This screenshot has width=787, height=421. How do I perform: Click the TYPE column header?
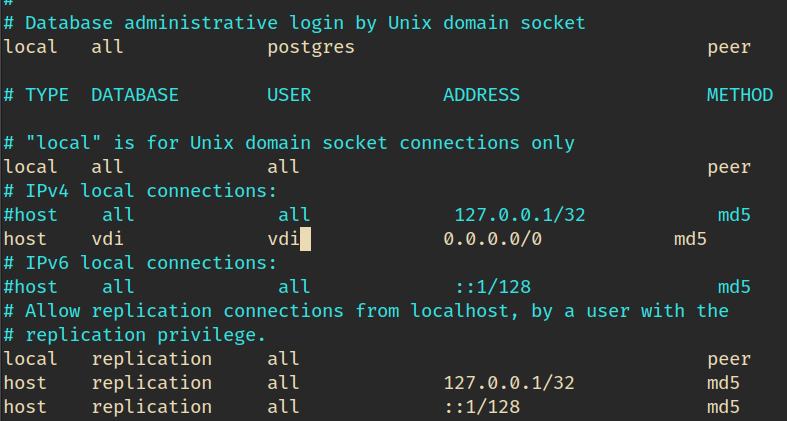pyautogui.click(x=47, y=95)
